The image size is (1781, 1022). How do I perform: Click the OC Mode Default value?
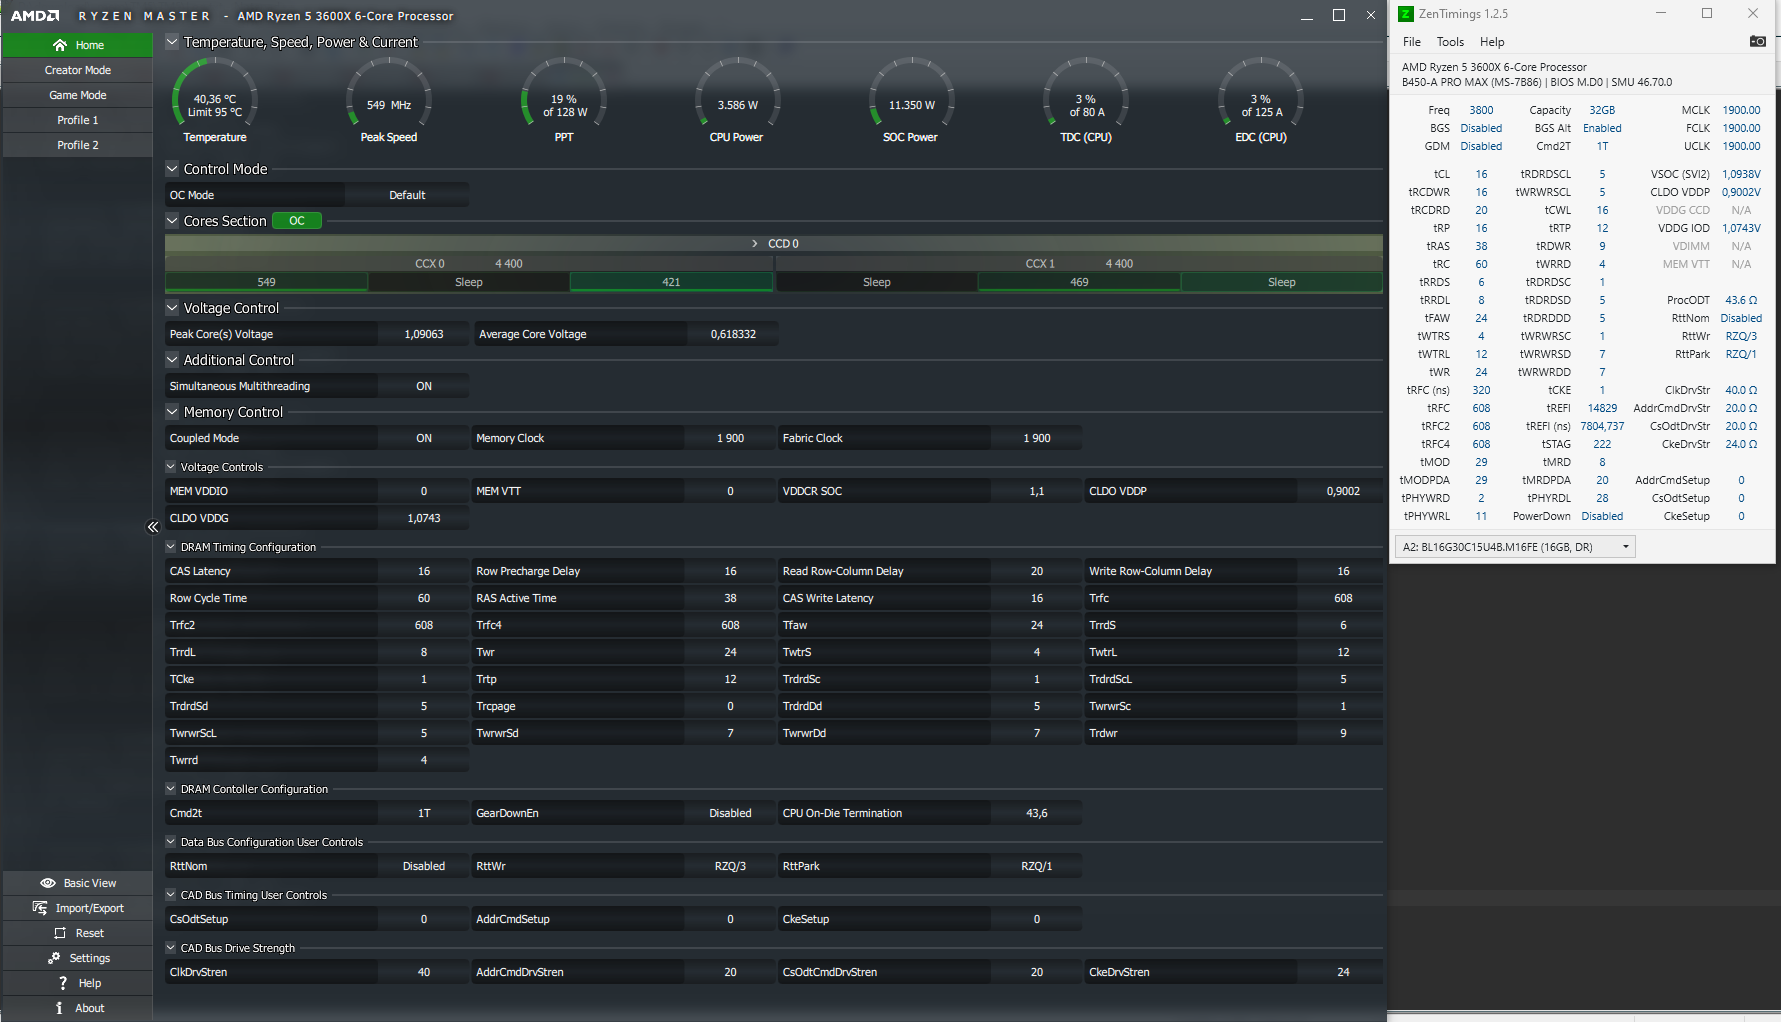407,195
